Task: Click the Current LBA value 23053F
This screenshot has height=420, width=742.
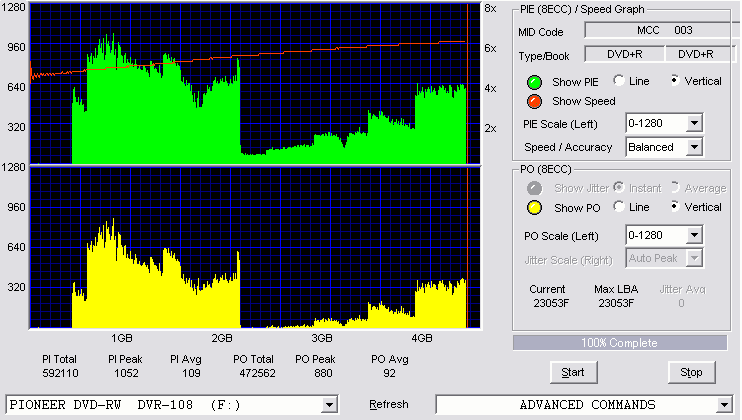Action: click(x=551, y=303)
